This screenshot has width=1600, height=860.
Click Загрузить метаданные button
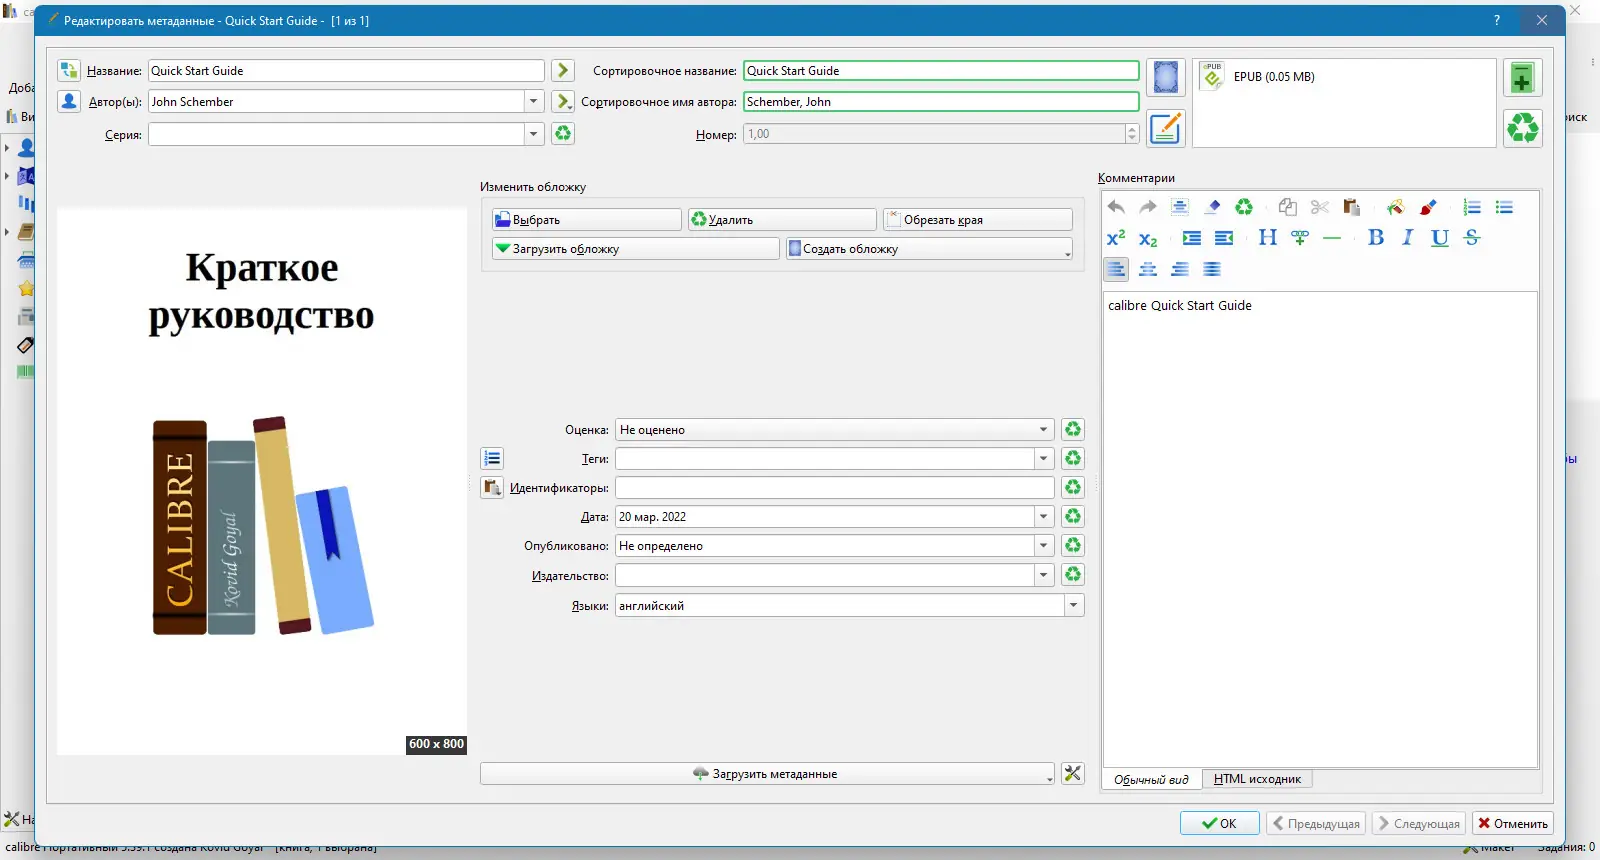pyautogui.click(x=767, y=773)
